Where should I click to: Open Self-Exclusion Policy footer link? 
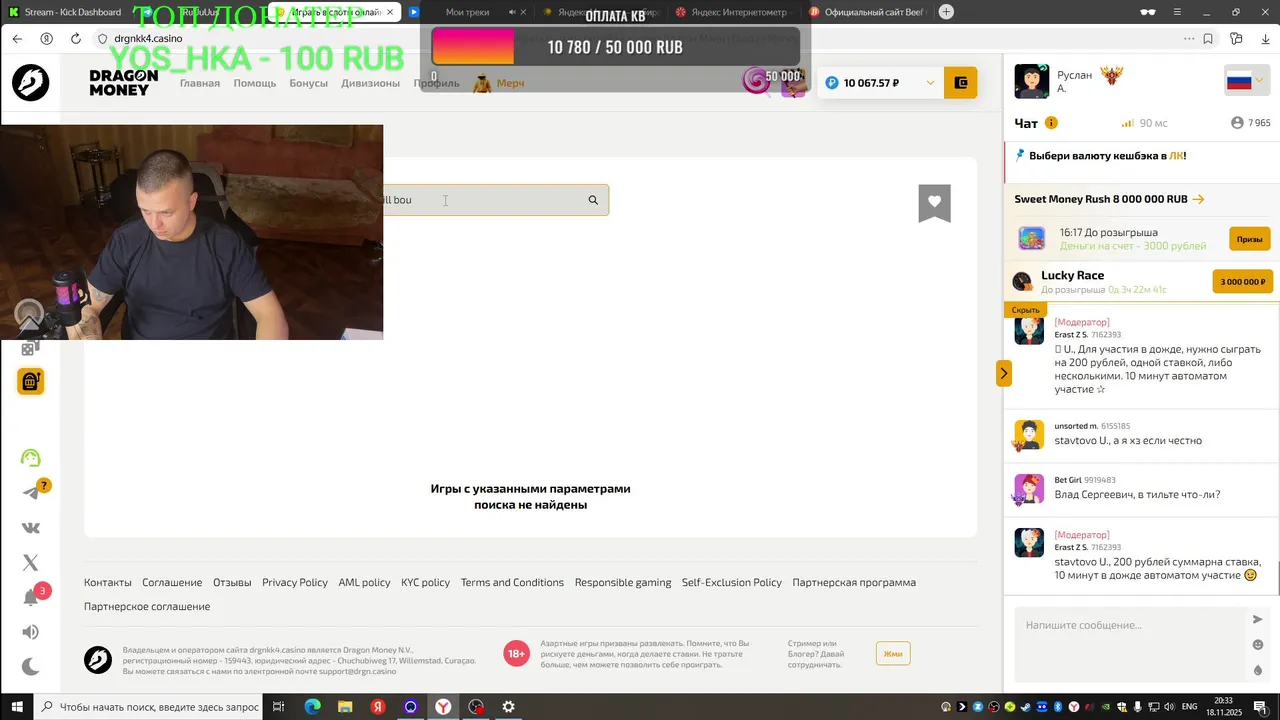pos(732,582)
